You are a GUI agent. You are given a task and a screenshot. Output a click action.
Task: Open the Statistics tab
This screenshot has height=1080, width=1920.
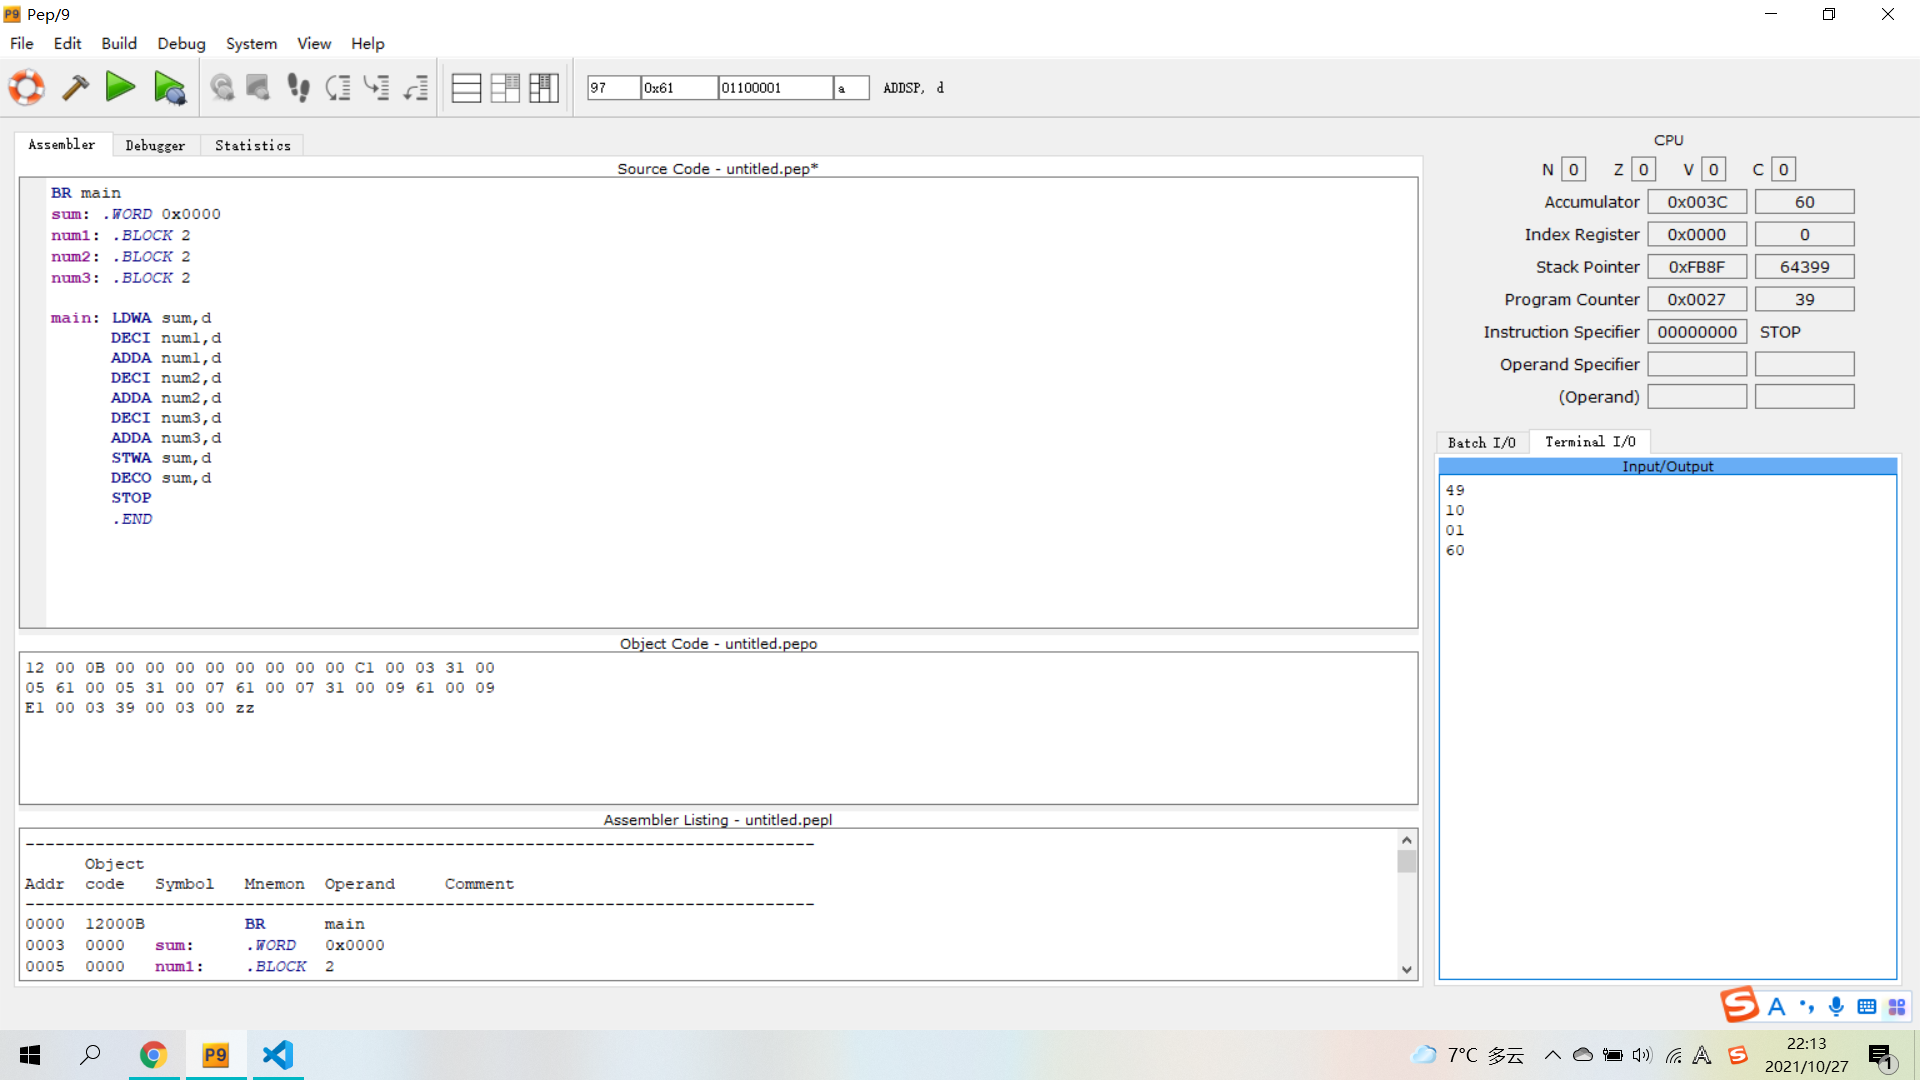(x=252, y=146)
